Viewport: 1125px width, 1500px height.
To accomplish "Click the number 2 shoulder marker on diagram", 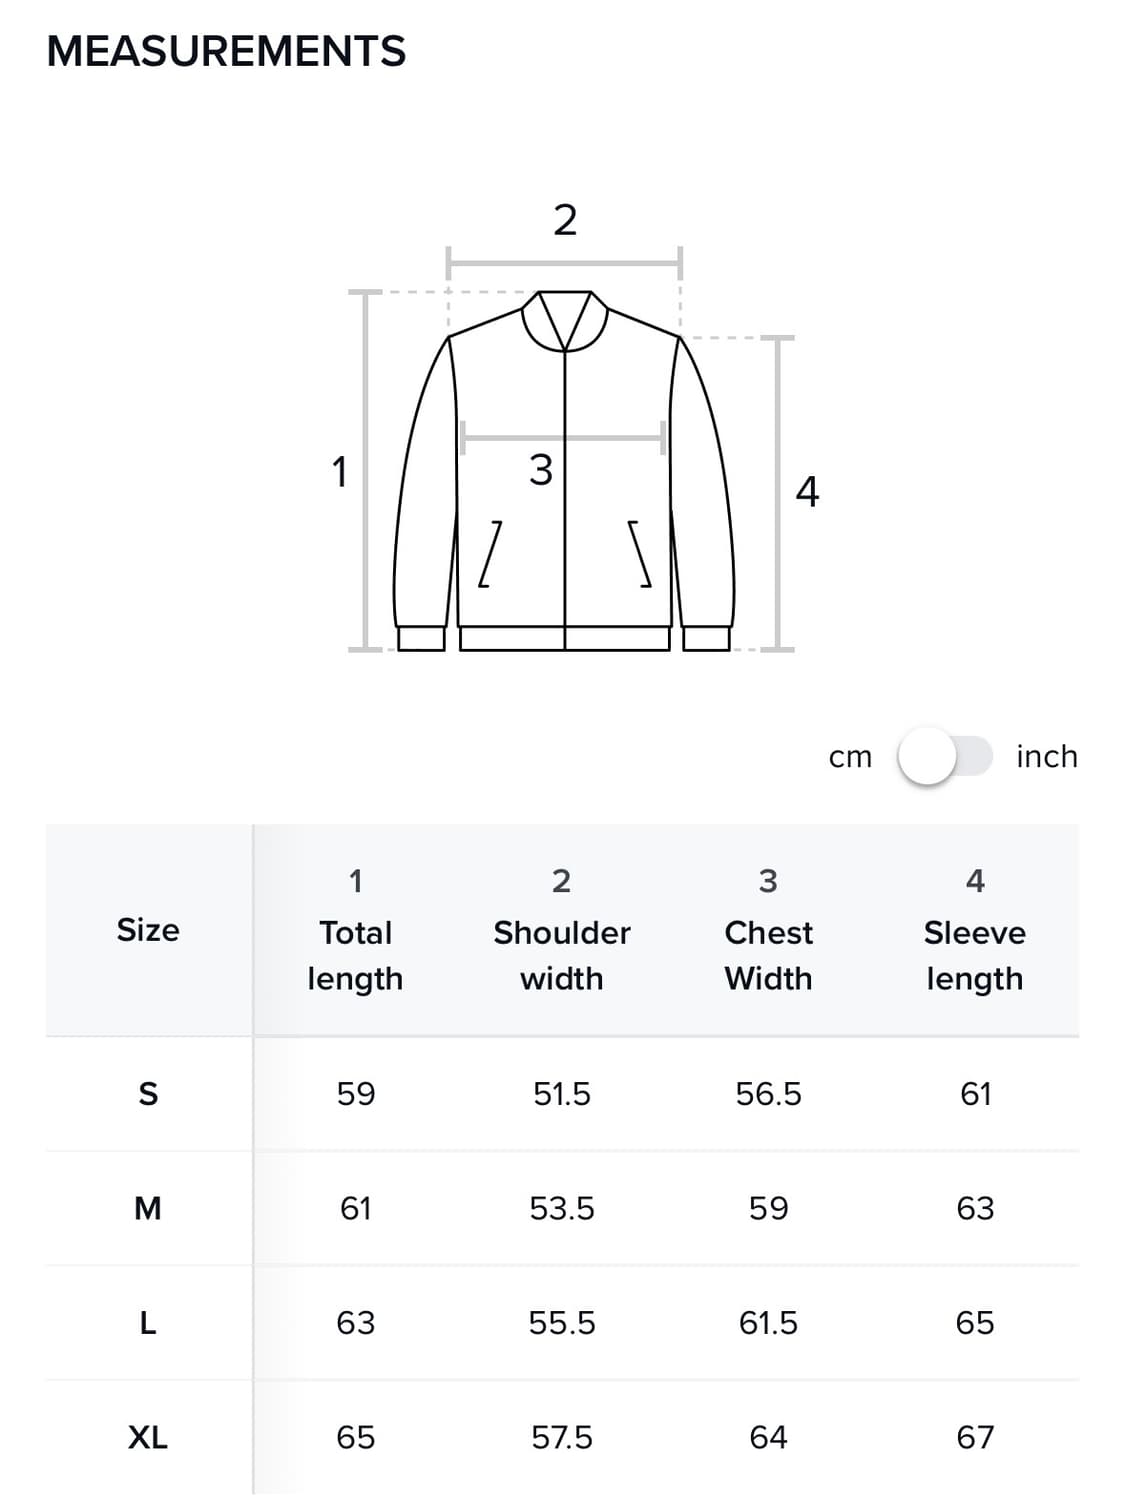I will 565,220.
